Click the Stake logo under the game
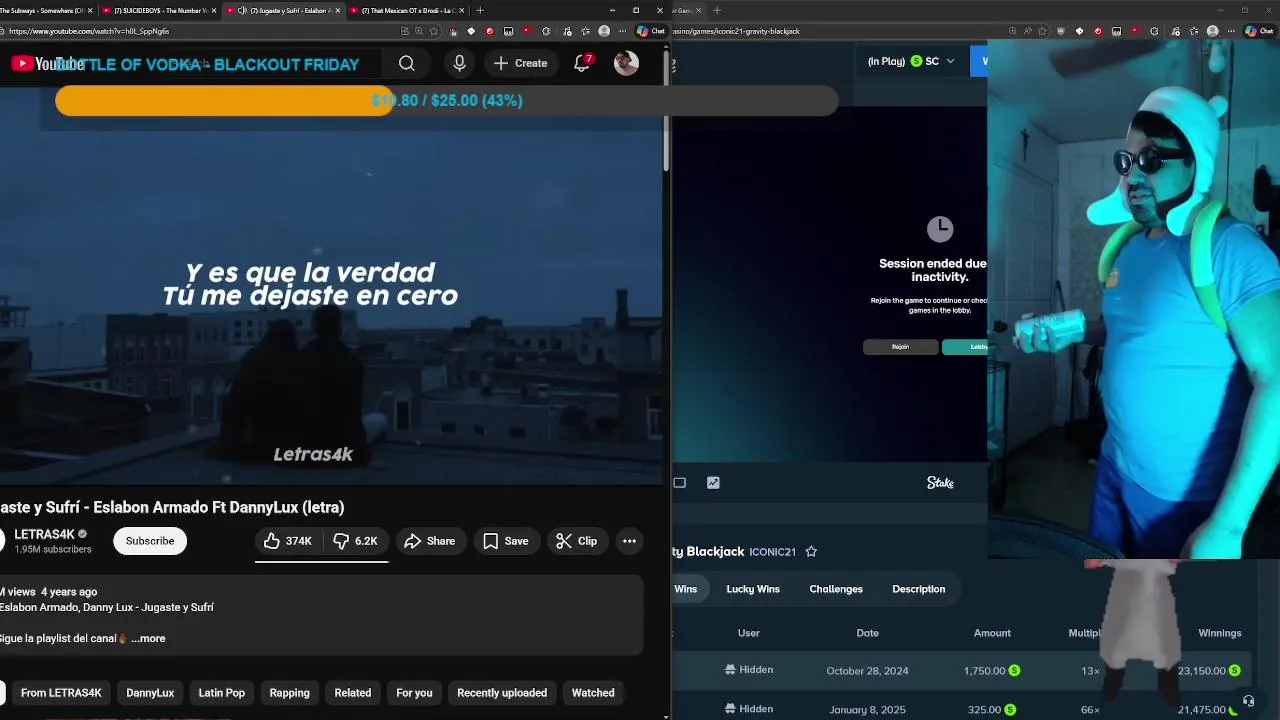Image resolution: width=1280 pixels, height=720 pixels. (x=940, y=483)
